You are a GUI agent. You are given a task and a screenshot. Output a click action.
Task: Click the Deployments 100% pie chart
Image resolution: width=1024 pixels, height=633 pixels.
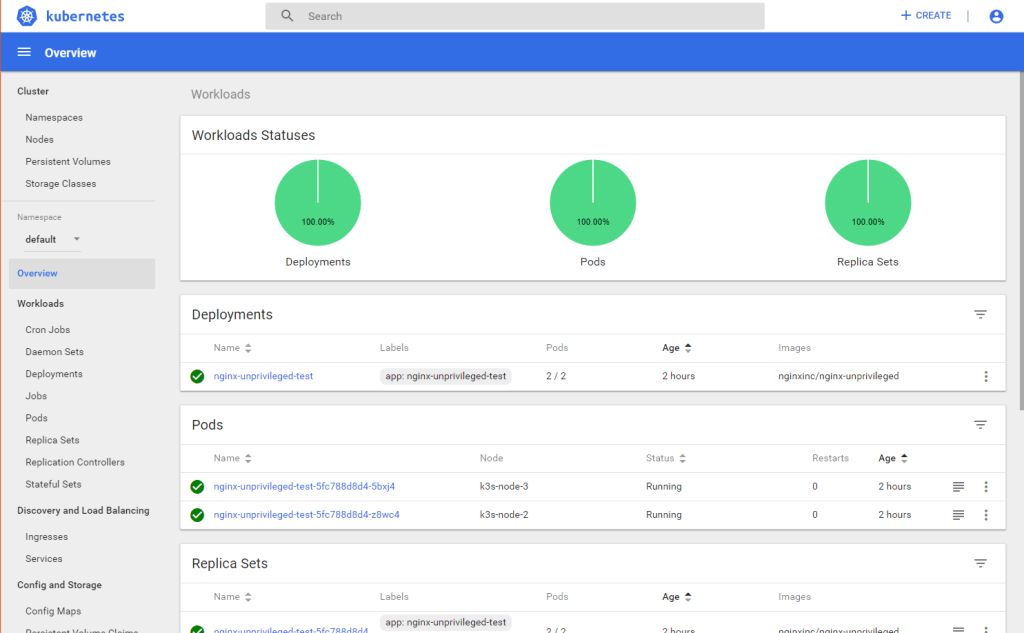tap(318, 203)
